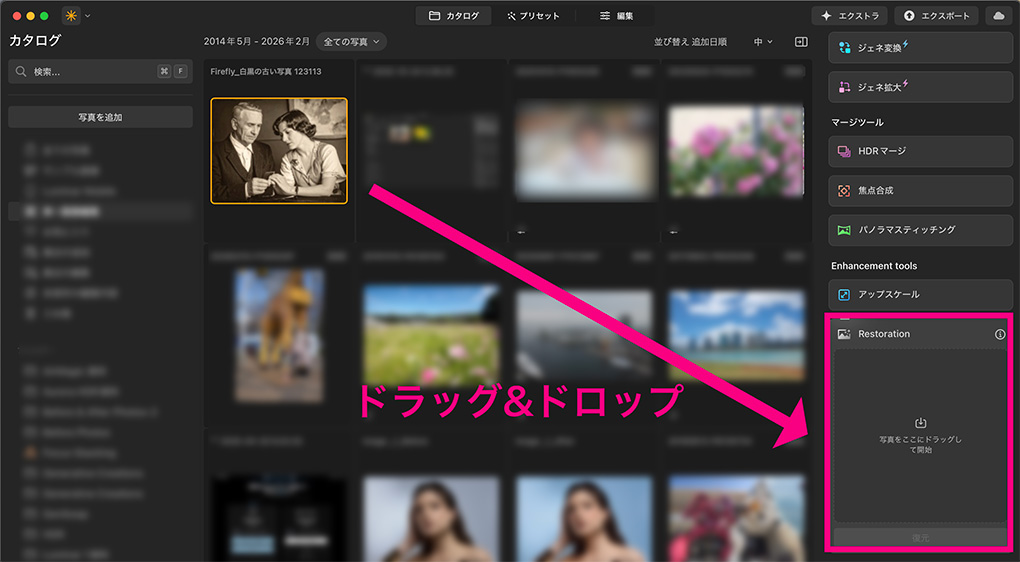Open the エクストラ menu
The height and width of the screenshot is (562, 1020).
pos(850,16)
